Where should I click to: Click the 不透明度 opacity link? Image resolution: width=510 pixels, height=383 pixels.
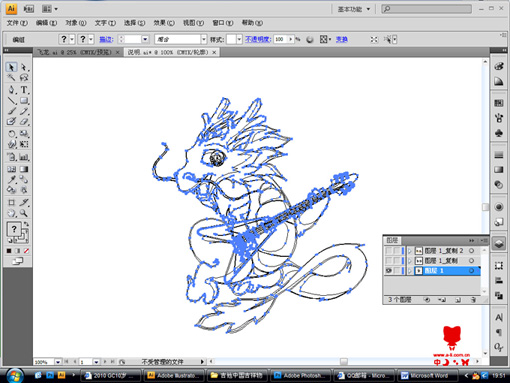tap(258, 39)
